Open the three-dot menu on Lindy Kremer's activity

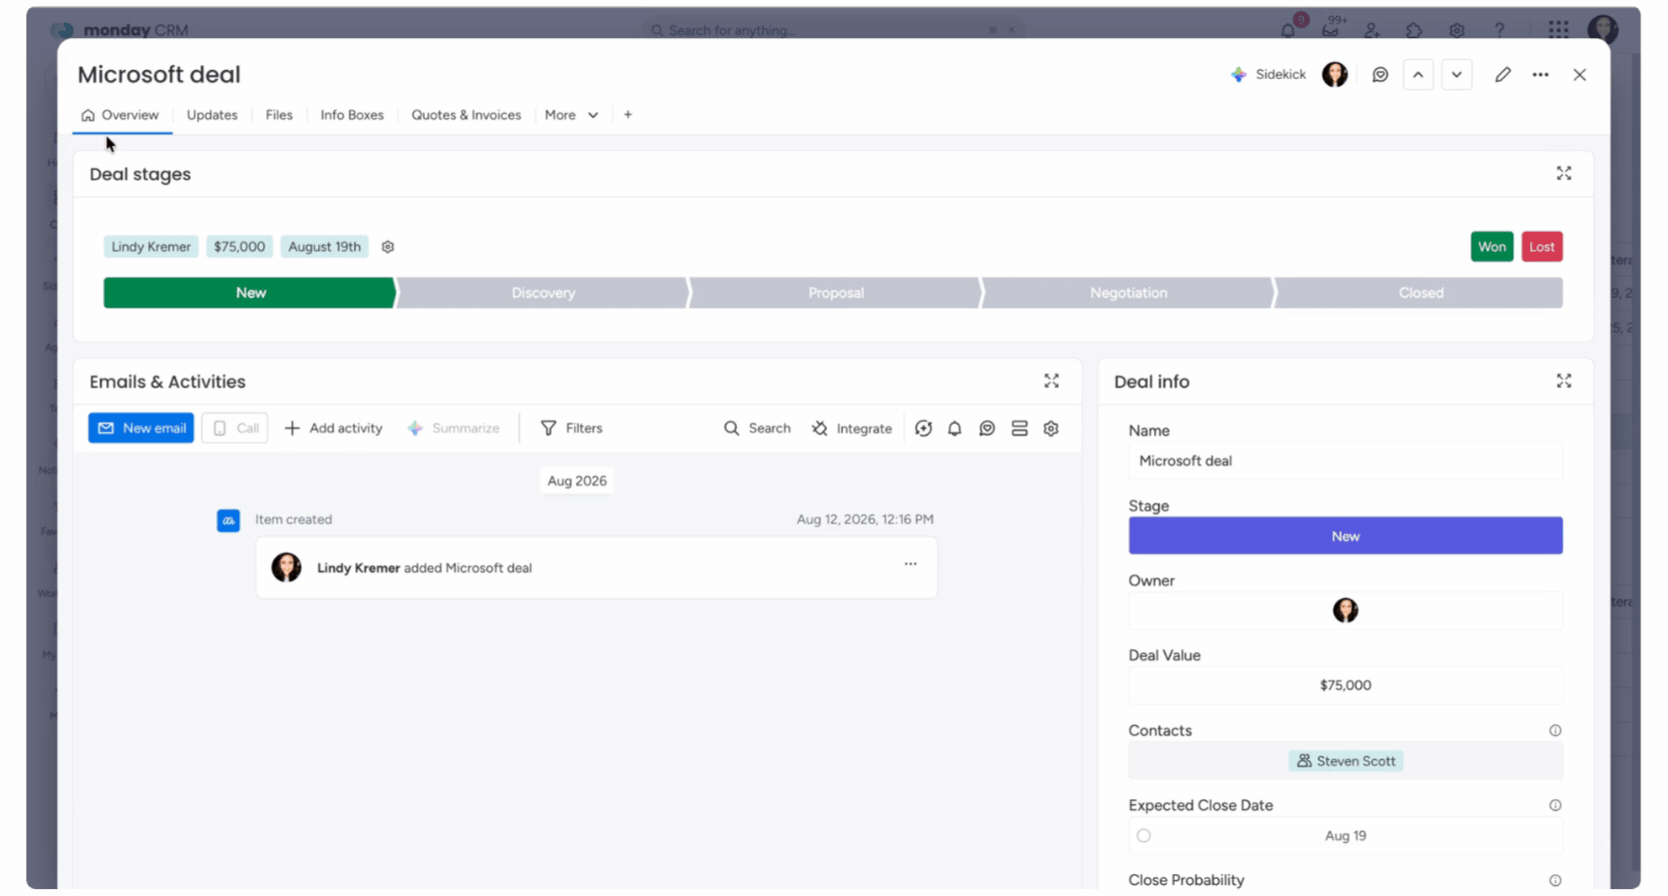point(910,564)
